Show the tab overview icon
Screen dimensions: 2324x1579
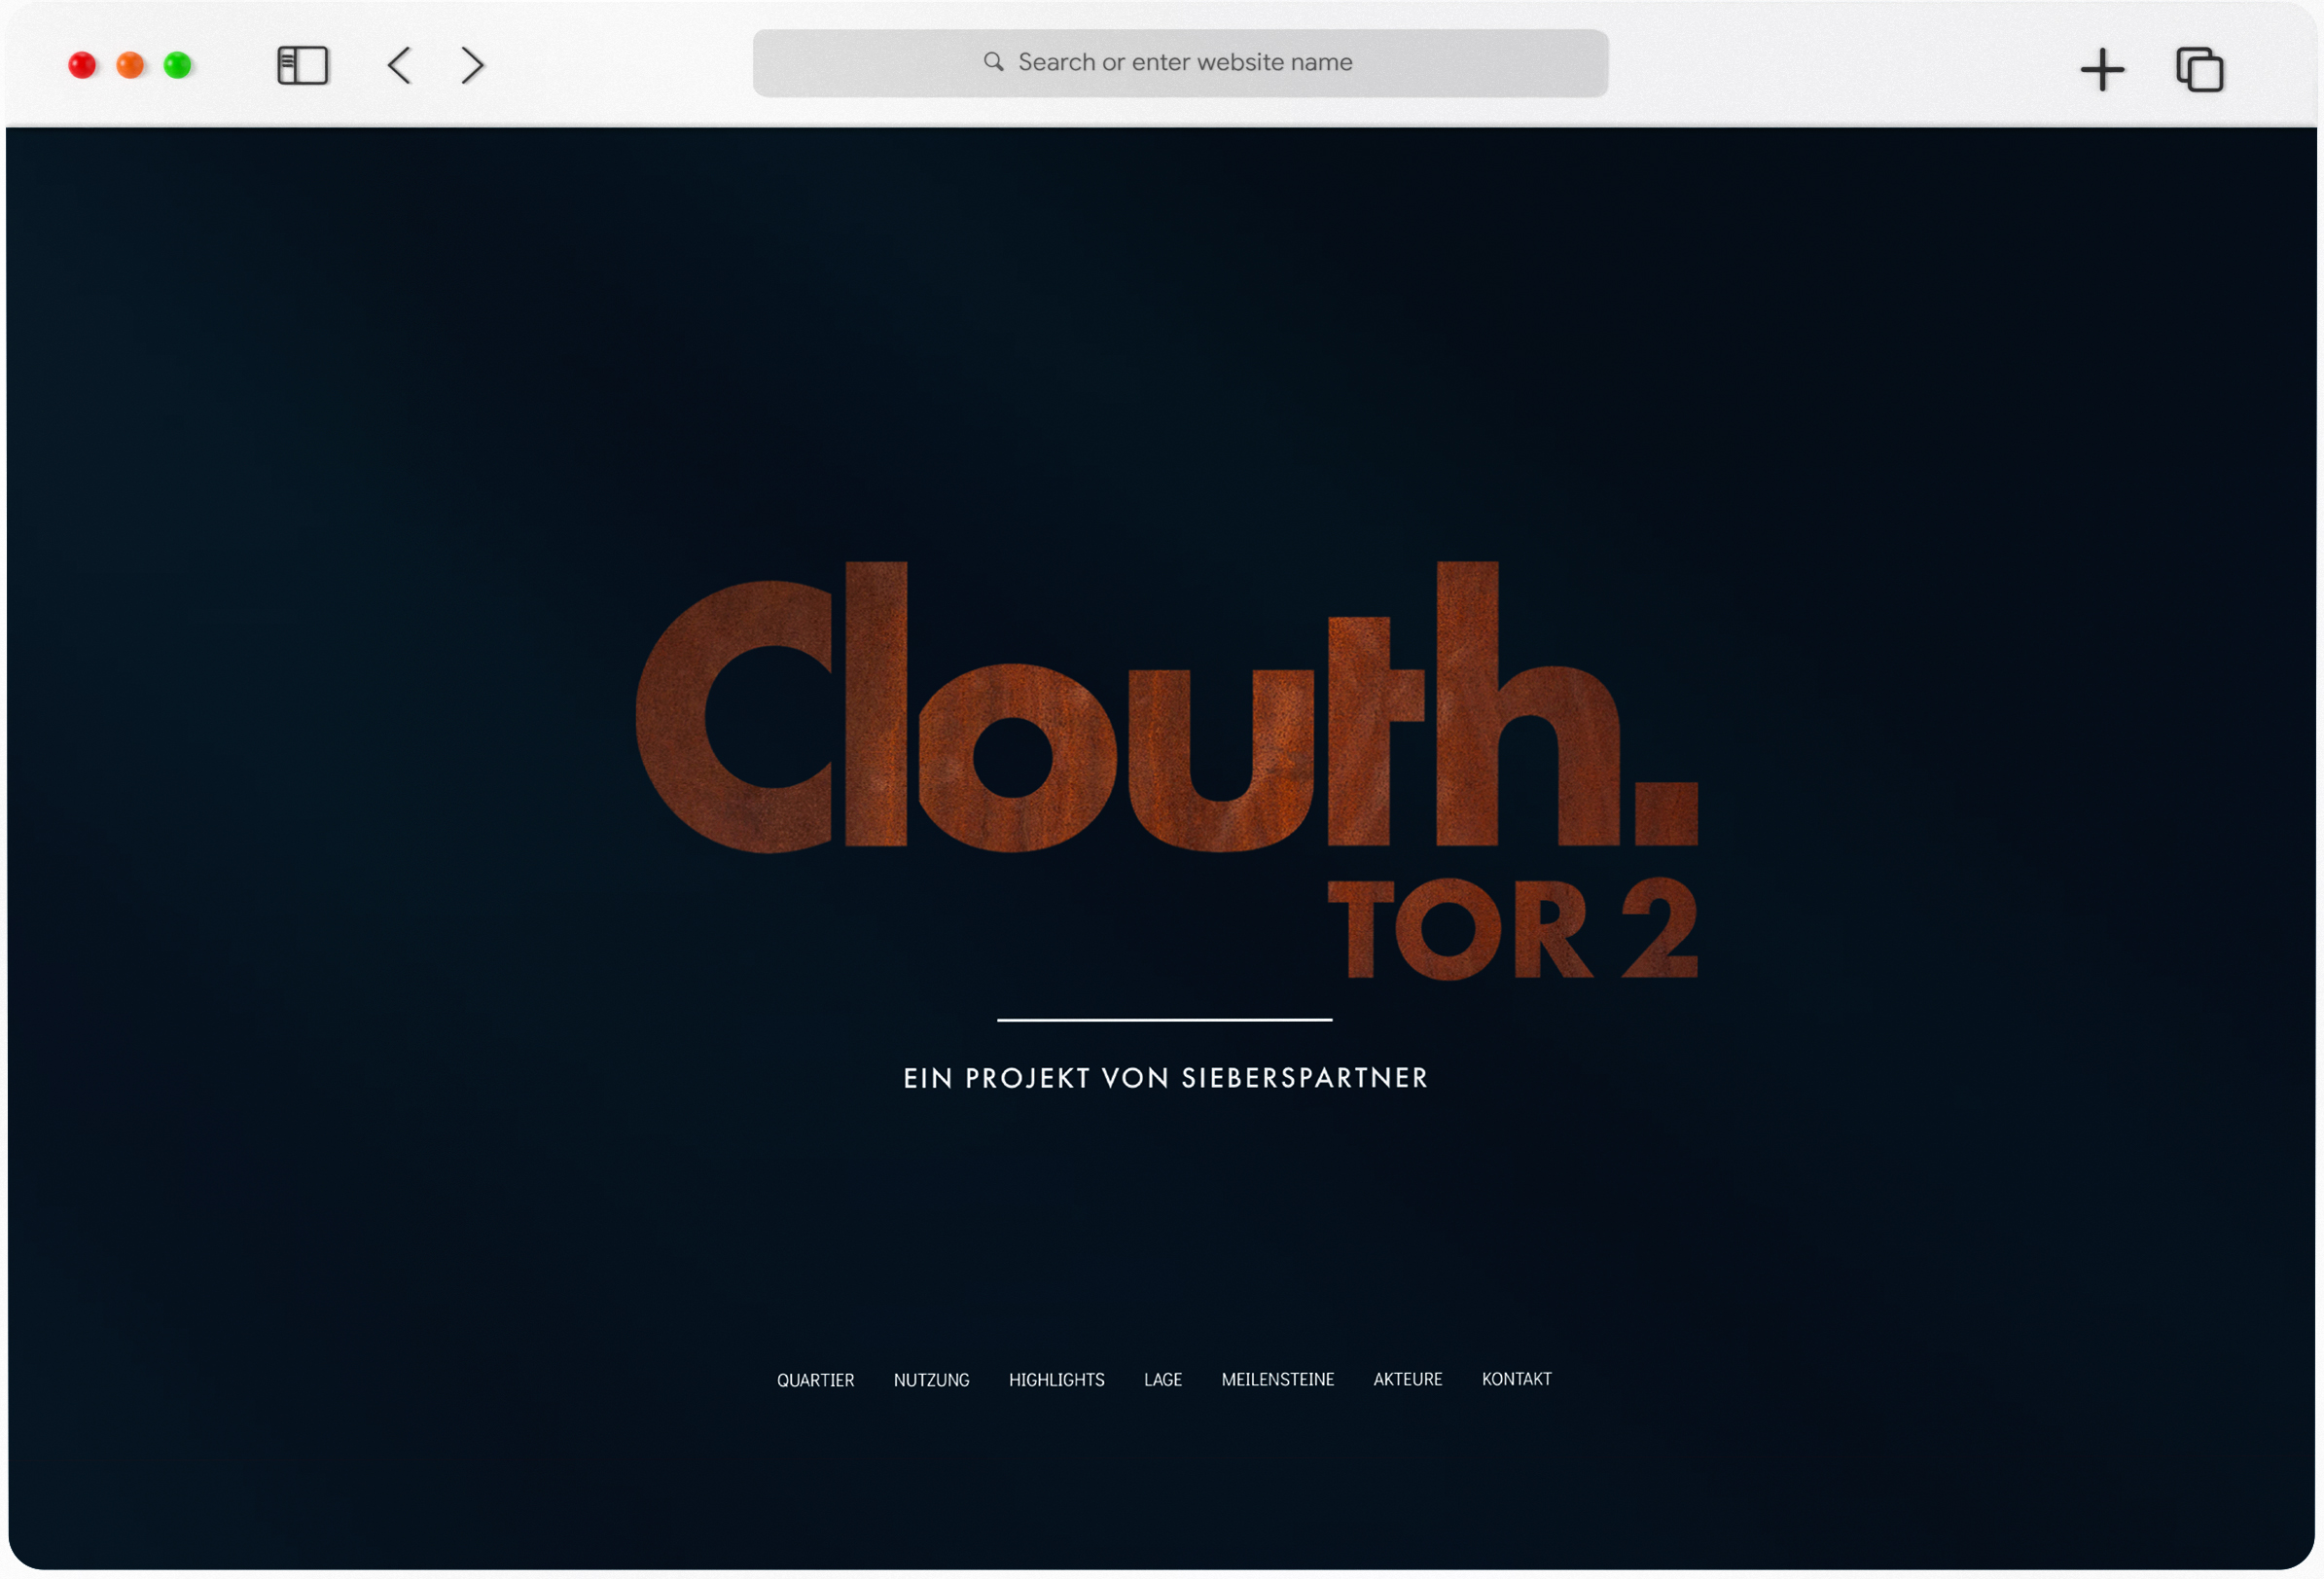(x=2199, y=70)
